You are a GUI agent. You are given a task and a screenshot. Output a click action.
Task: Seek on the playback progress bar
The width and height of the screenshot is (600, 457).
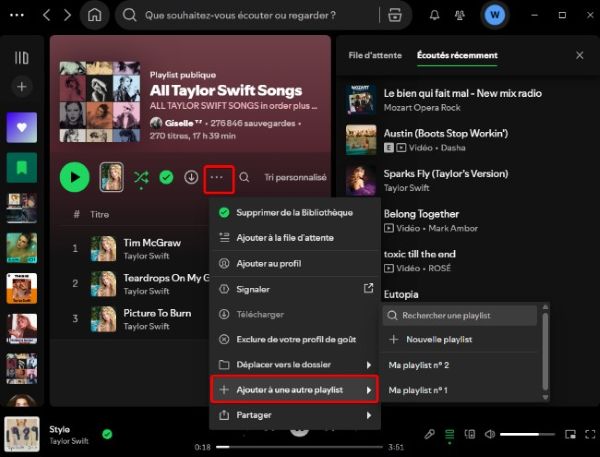pyautogui.click(x=299, y=447)
